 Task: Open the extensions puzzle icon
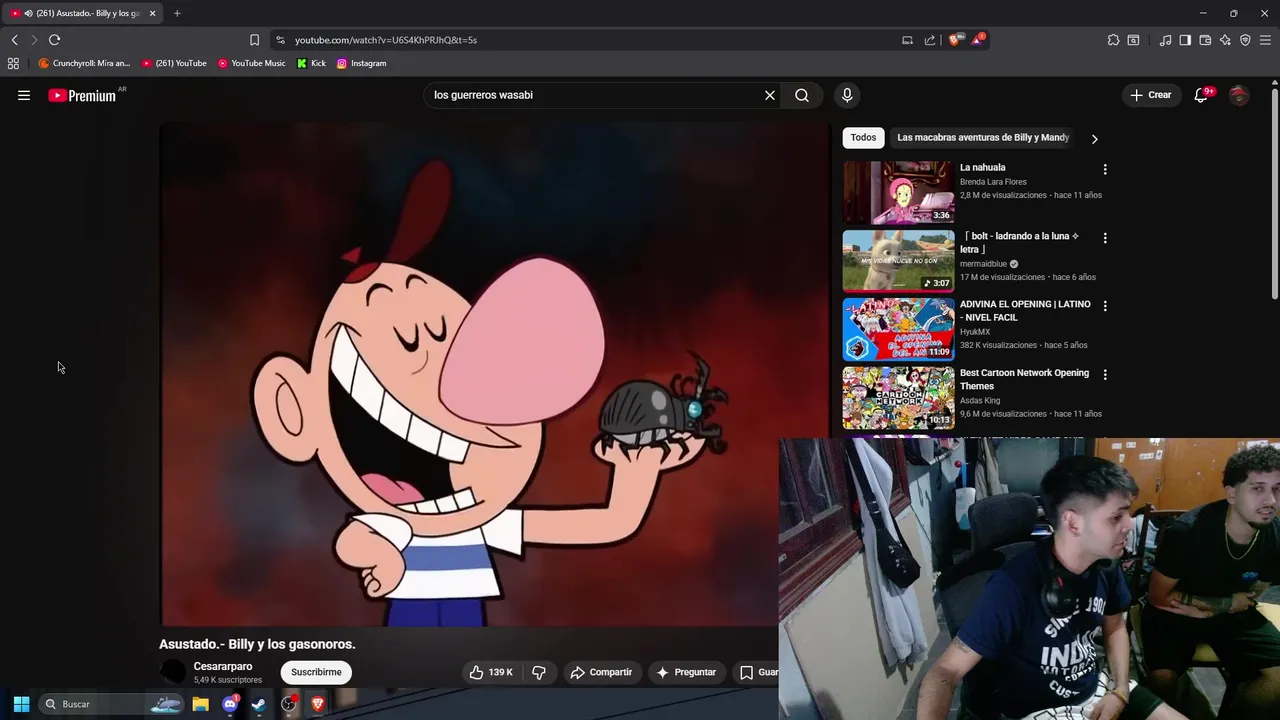[1113, 40]
